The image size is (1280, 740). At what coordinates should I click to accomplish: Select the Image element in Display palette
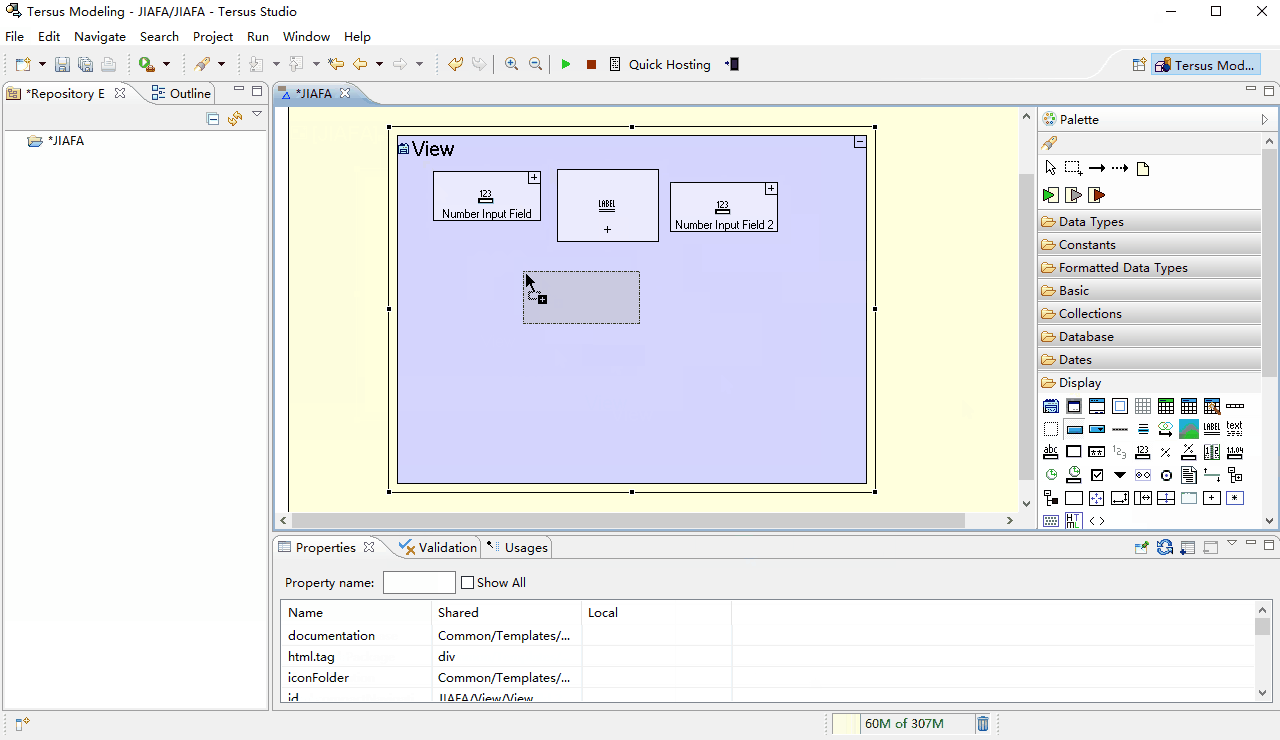tap(1189, 429)
